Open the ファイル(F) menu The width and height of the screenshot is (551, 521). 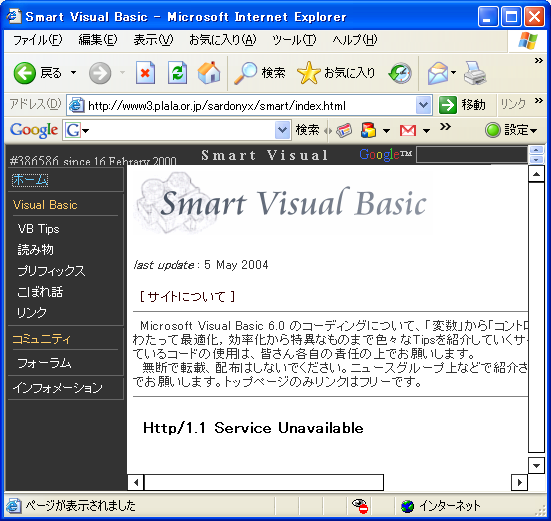coord(38,40)
